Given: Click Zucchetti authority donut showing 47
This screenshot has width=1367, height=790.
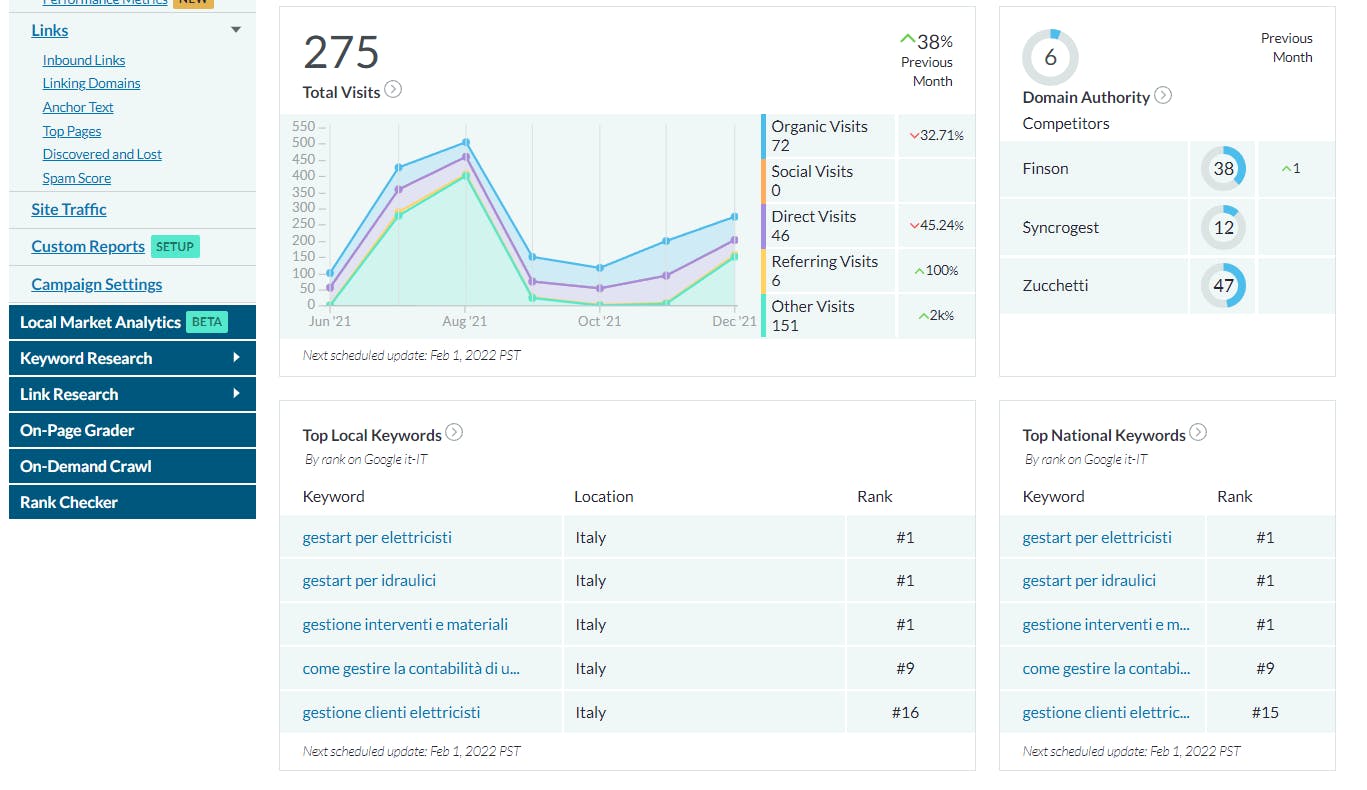Looking at the screenshot, I should pyautogui.click(x=1223, y=285).
